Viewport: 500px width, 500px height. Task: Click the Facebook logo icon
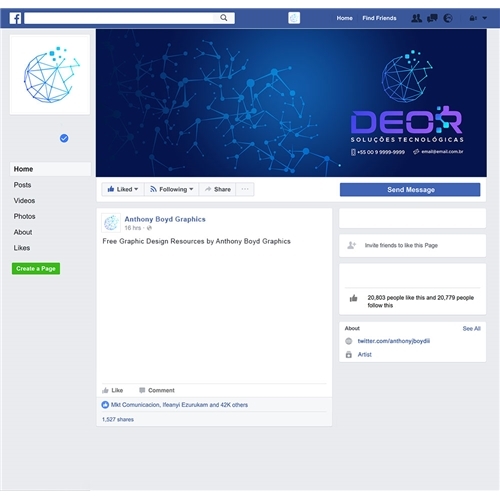point(15,18)
